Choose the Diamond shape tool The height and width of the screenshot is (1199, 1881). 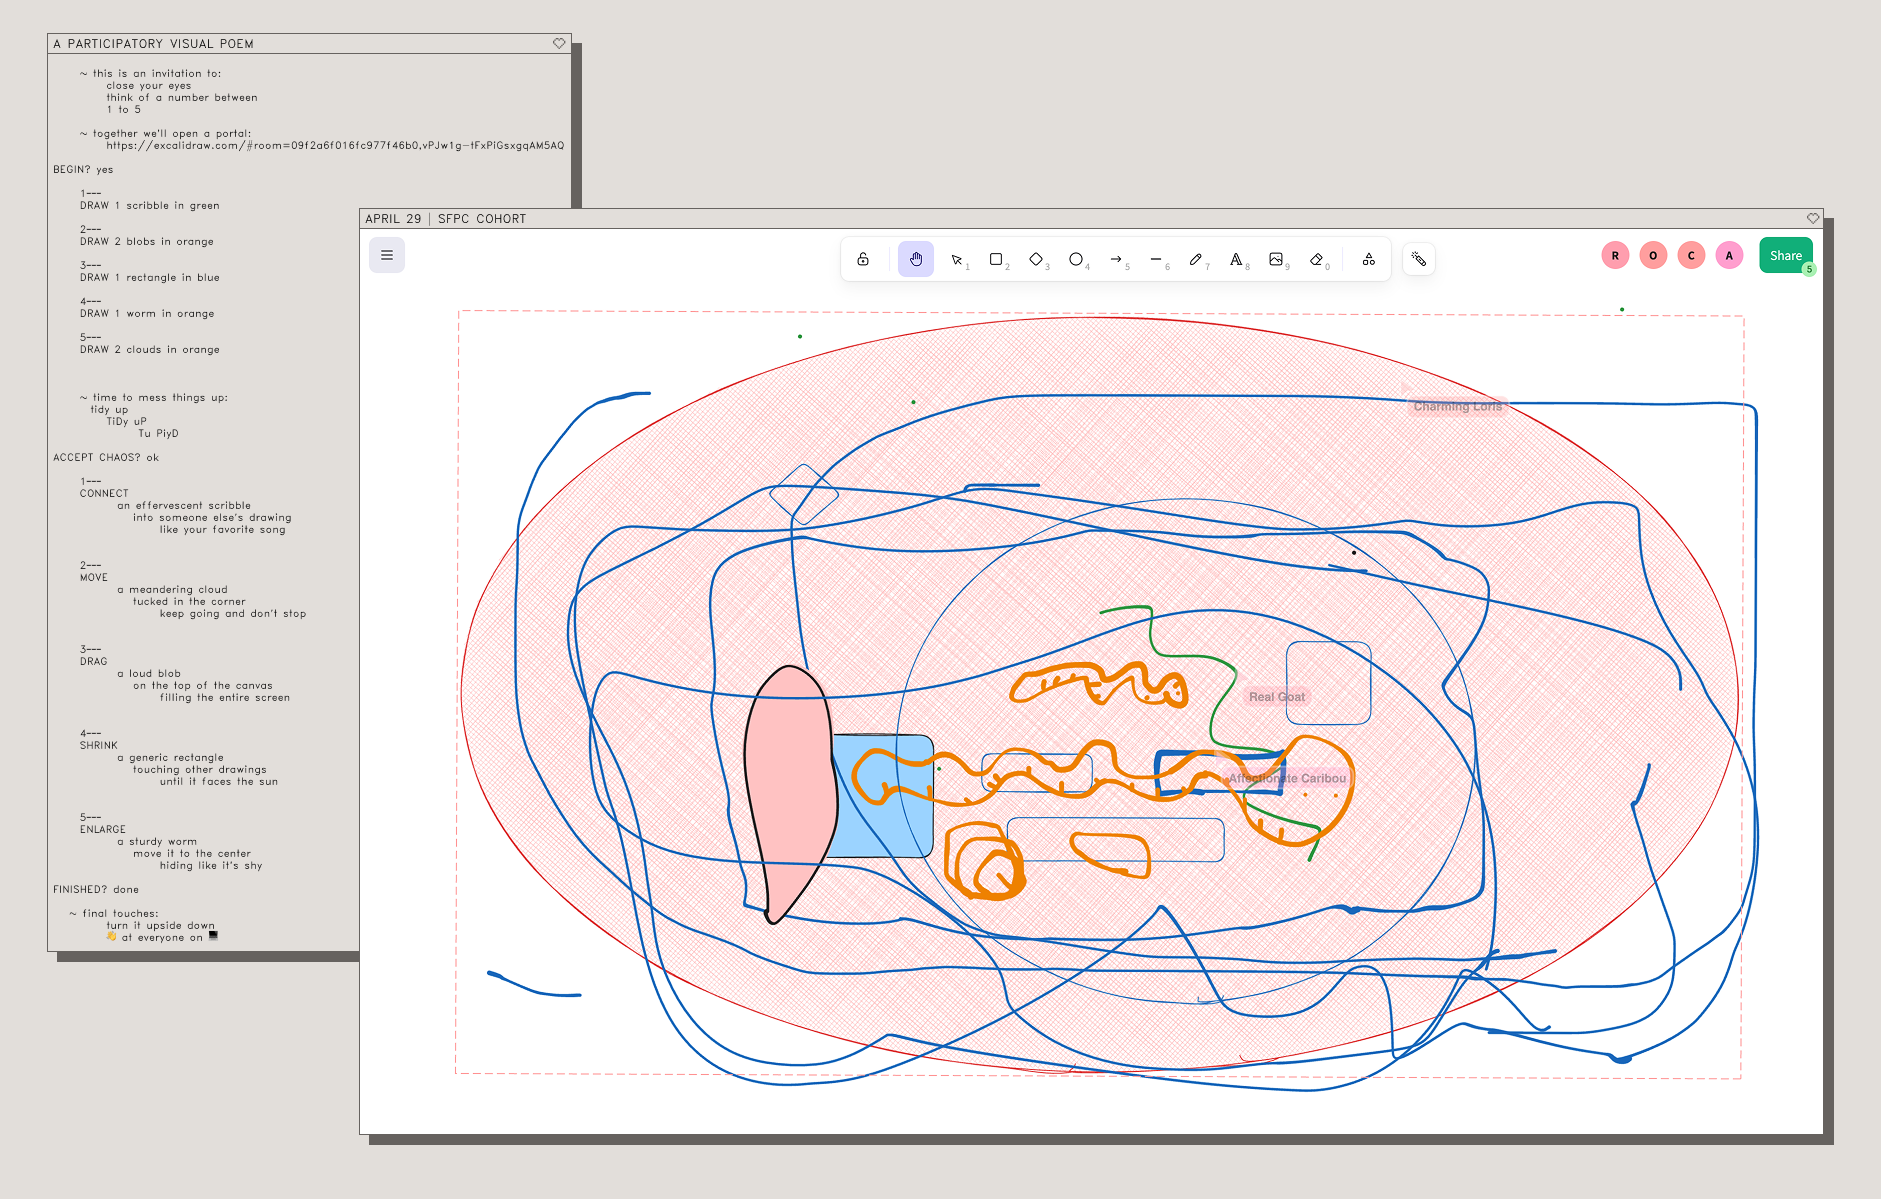(x=1036, y=259)
